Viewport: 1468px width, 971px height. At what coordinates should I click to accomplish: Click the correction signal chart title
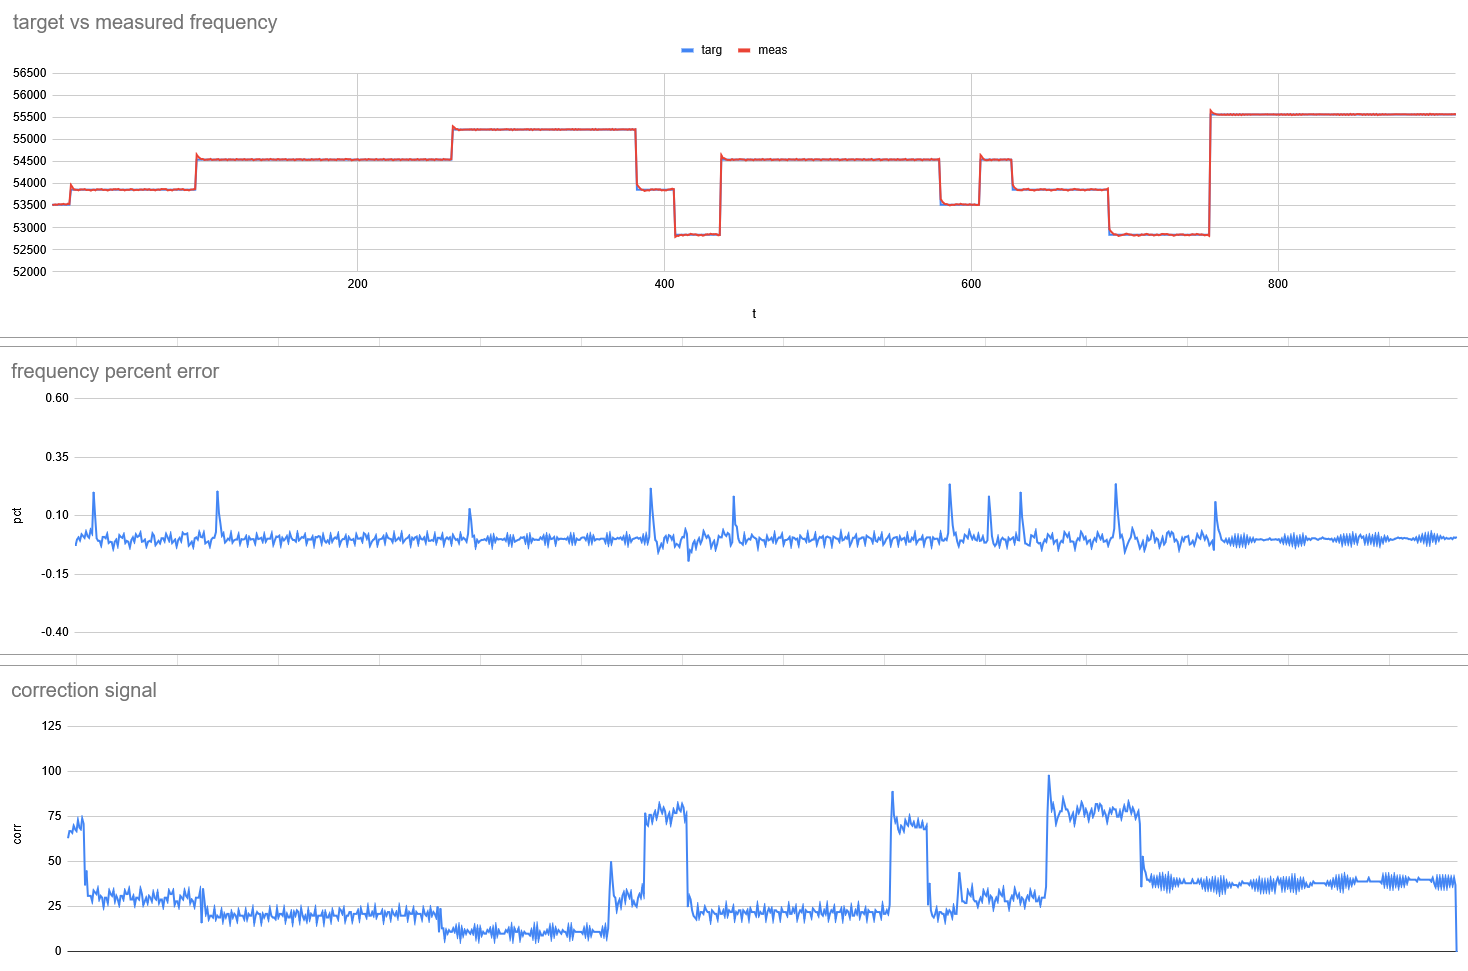tap(84, 690)
